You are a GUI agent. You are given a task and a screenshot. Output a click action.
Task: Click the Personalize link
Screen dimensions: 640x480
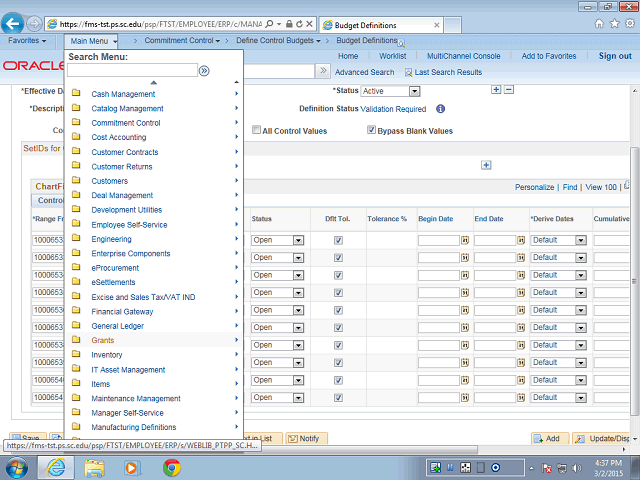(534, 187)
